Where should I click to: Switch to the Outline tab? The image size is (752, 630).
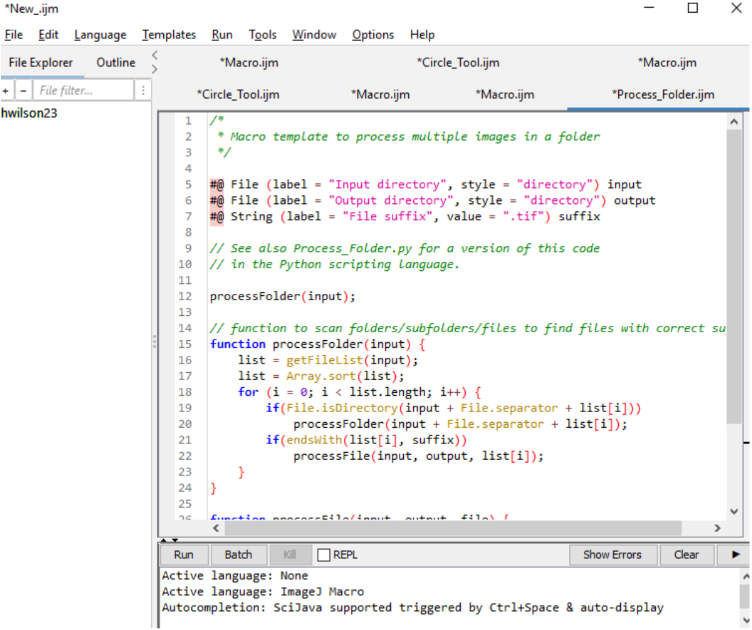coord(116,62)
